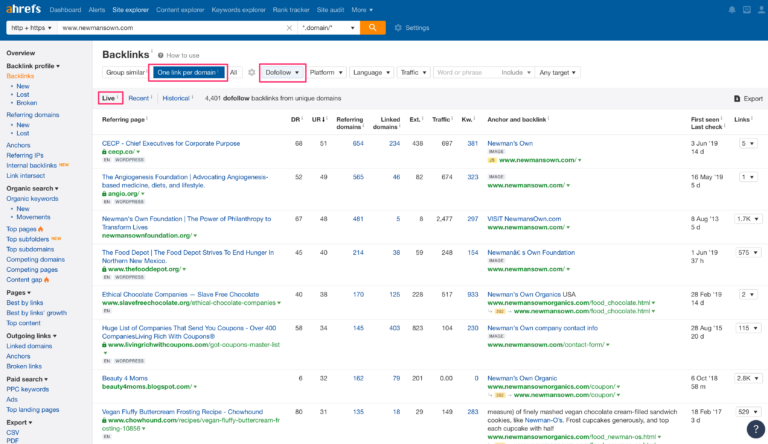This screenshot has height=444, width=768.
Task: Collapse the Backlink profile section
Action: [x=33, y=66]
